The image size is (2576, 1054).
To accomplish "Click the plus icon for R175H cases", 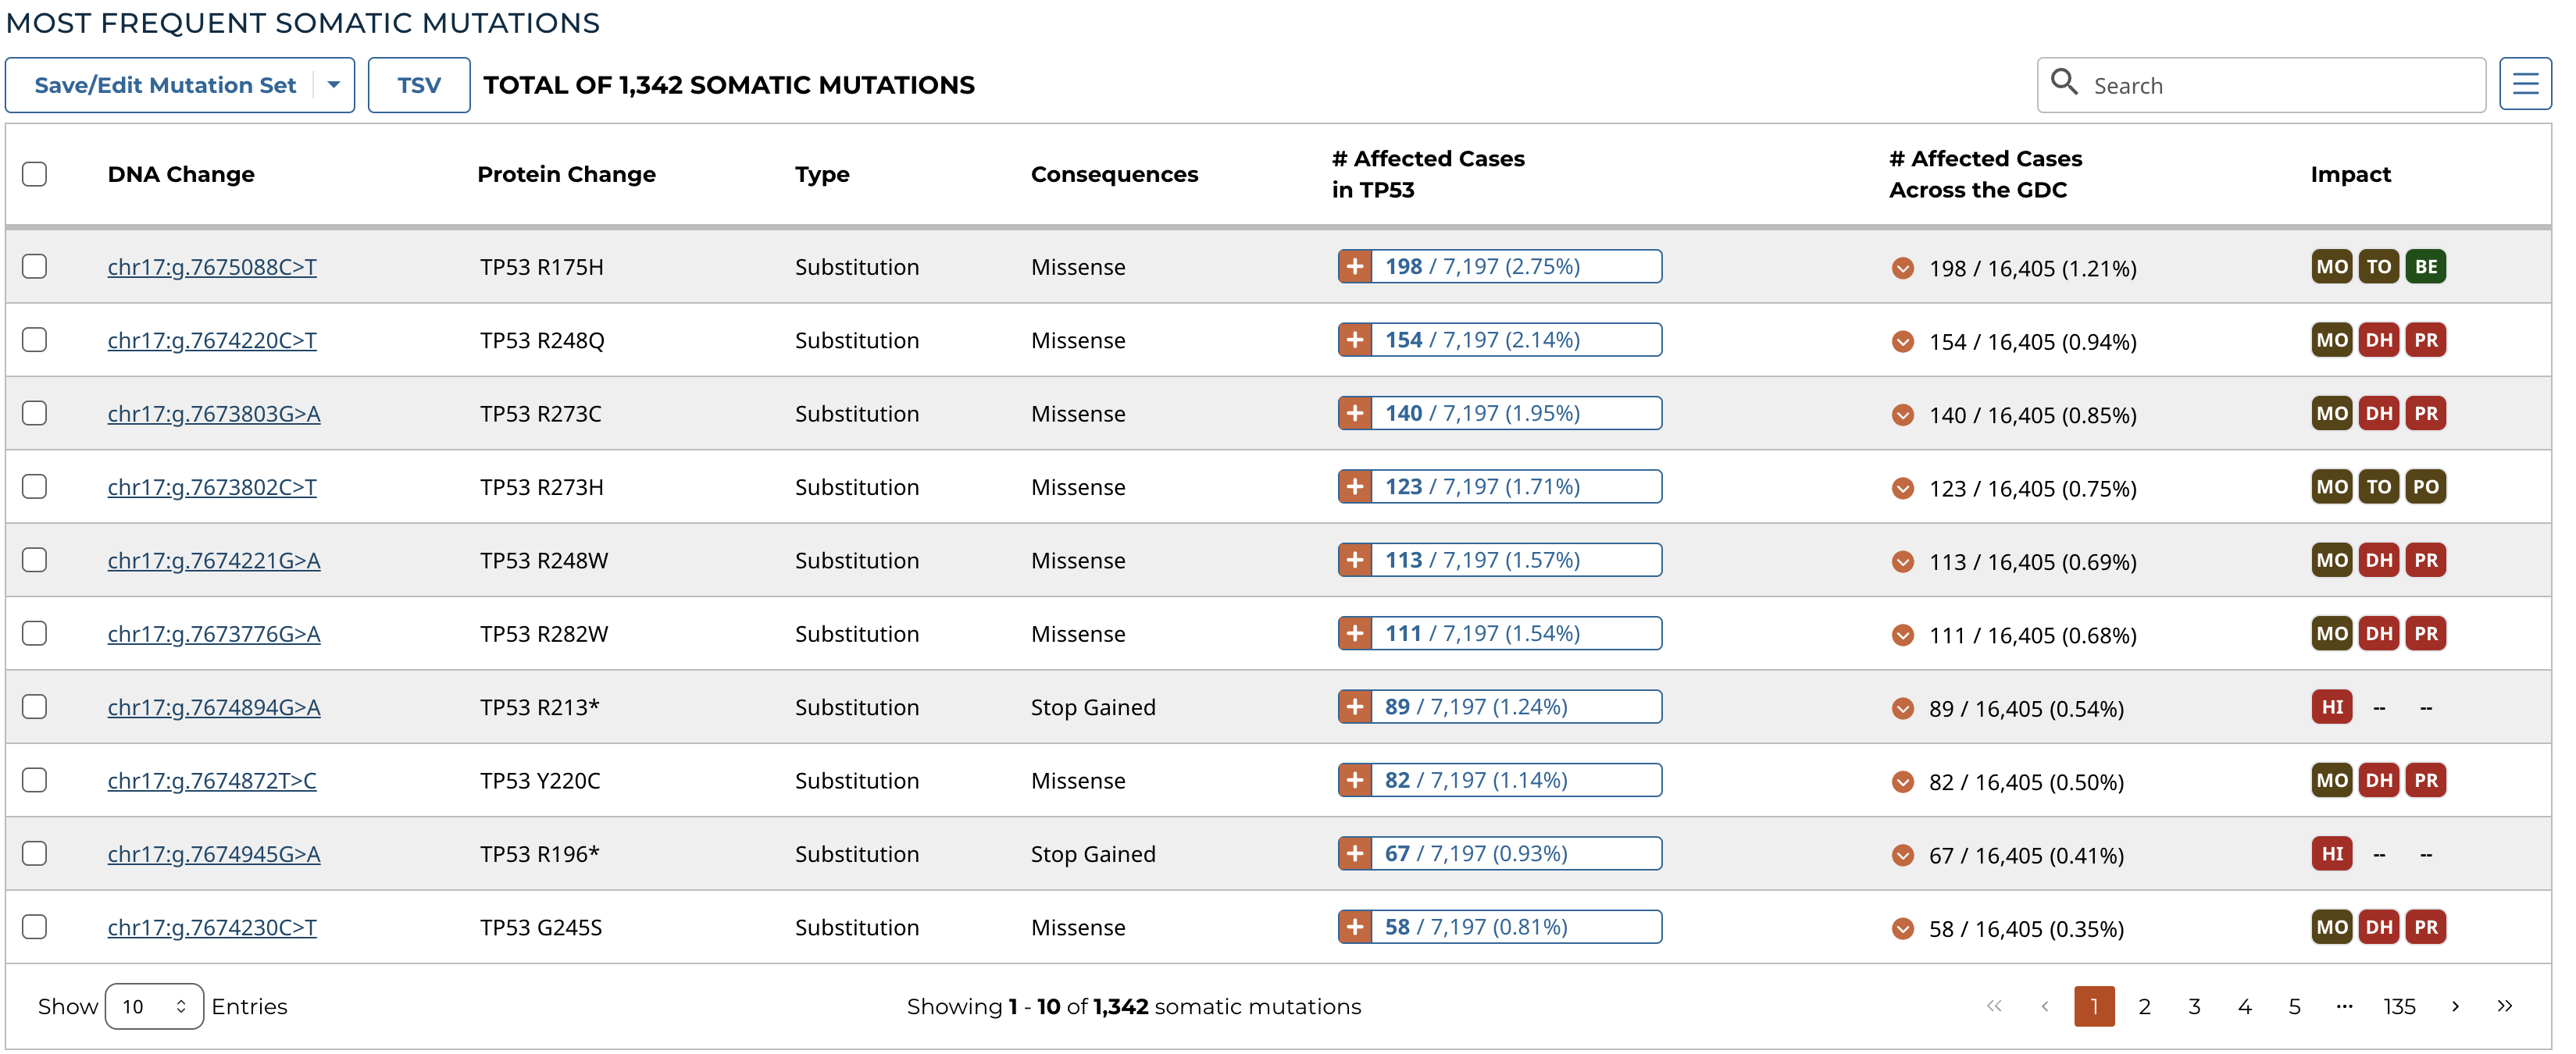I will point(1355,267).
